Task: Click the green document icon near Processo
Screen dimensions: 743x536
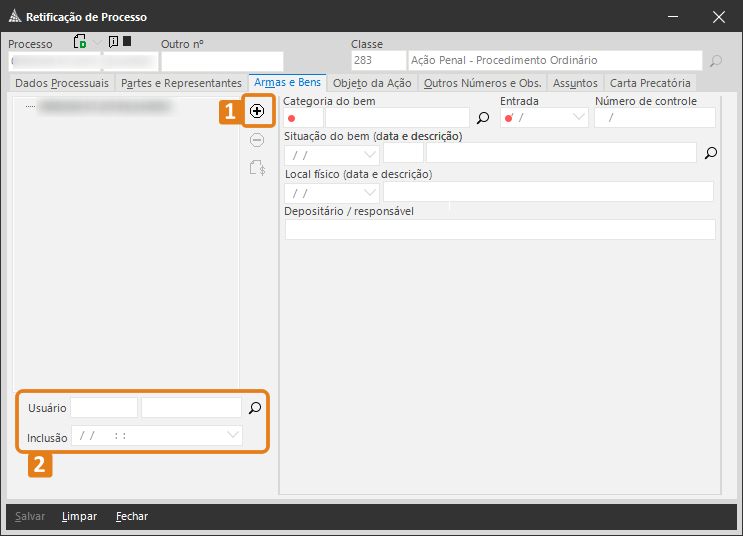Action: pos(80,42)
